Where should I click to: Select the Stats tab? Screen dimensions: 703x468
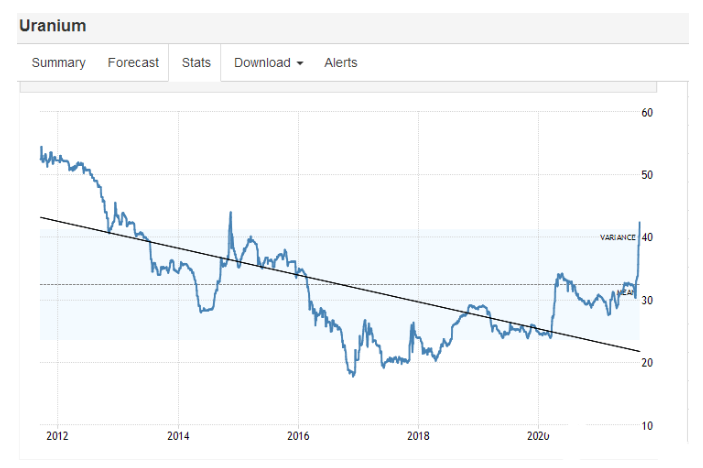(196, 62)
